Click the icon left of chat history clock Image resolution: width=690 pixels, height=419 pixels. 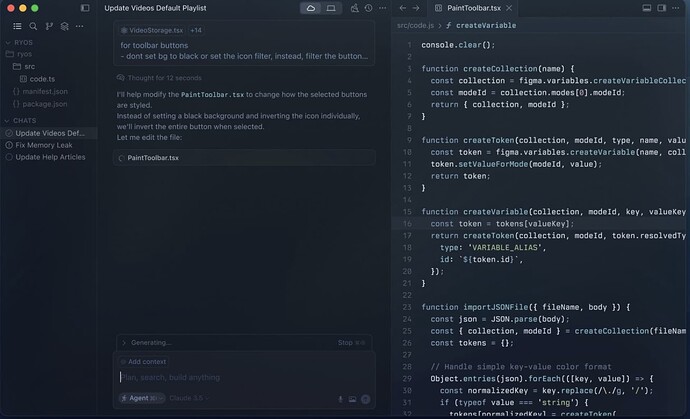click(x=354, y=8)
